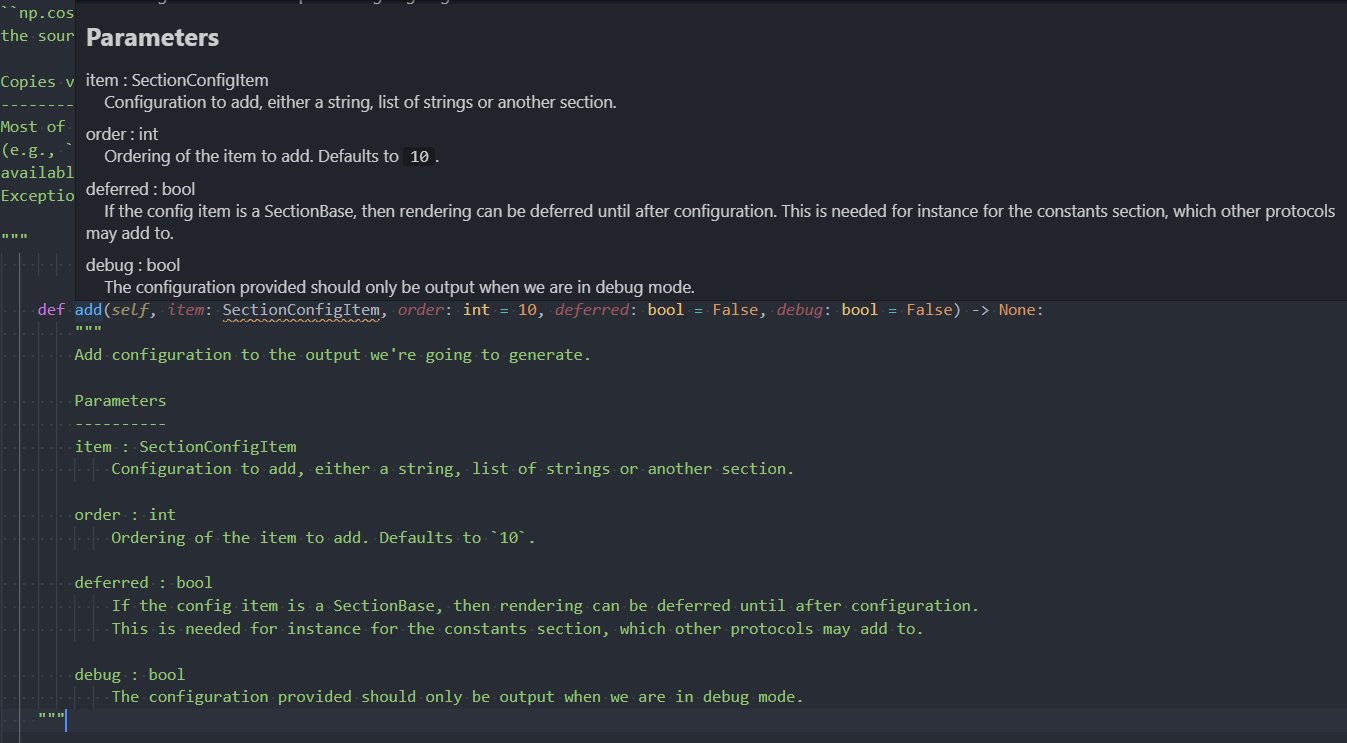
Task: Click the inline code 10 in hover popup
Action: 418,156
